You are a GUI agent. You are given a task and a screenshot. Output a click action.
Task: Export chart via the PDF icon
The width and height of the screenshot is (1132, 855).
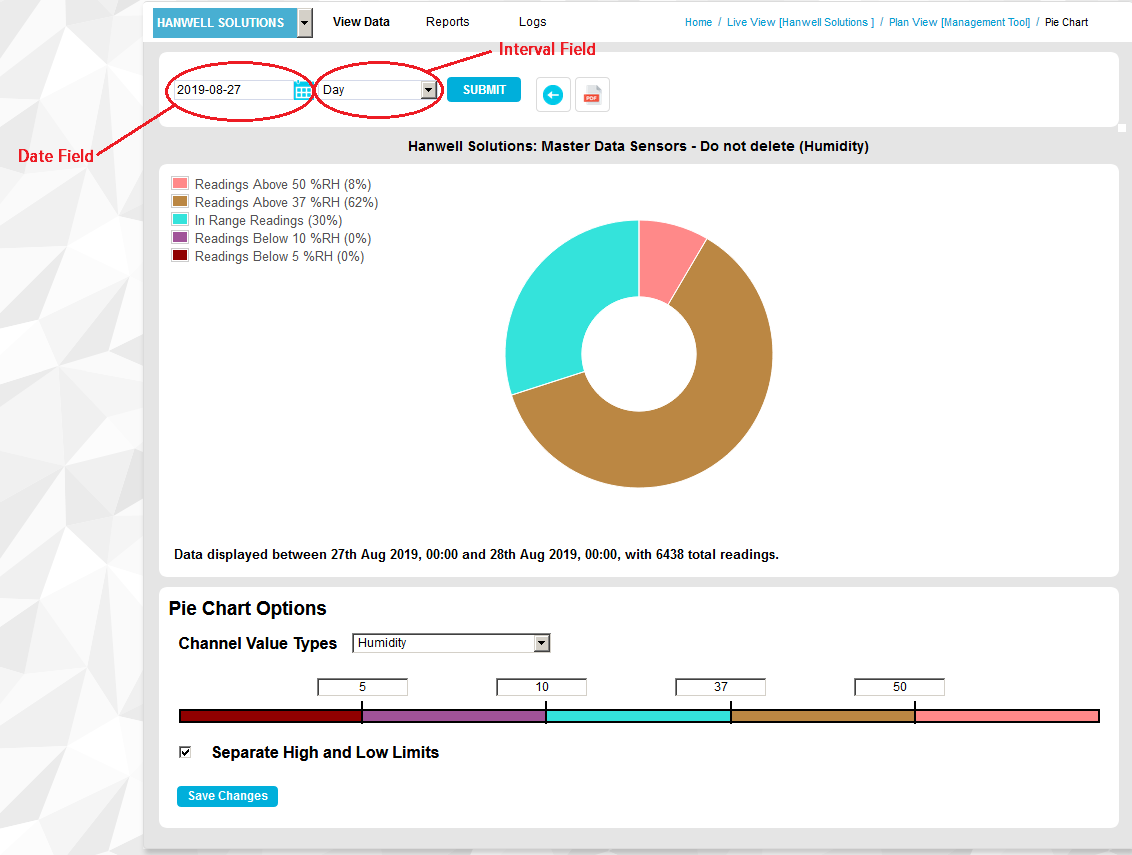click(592, 95)
